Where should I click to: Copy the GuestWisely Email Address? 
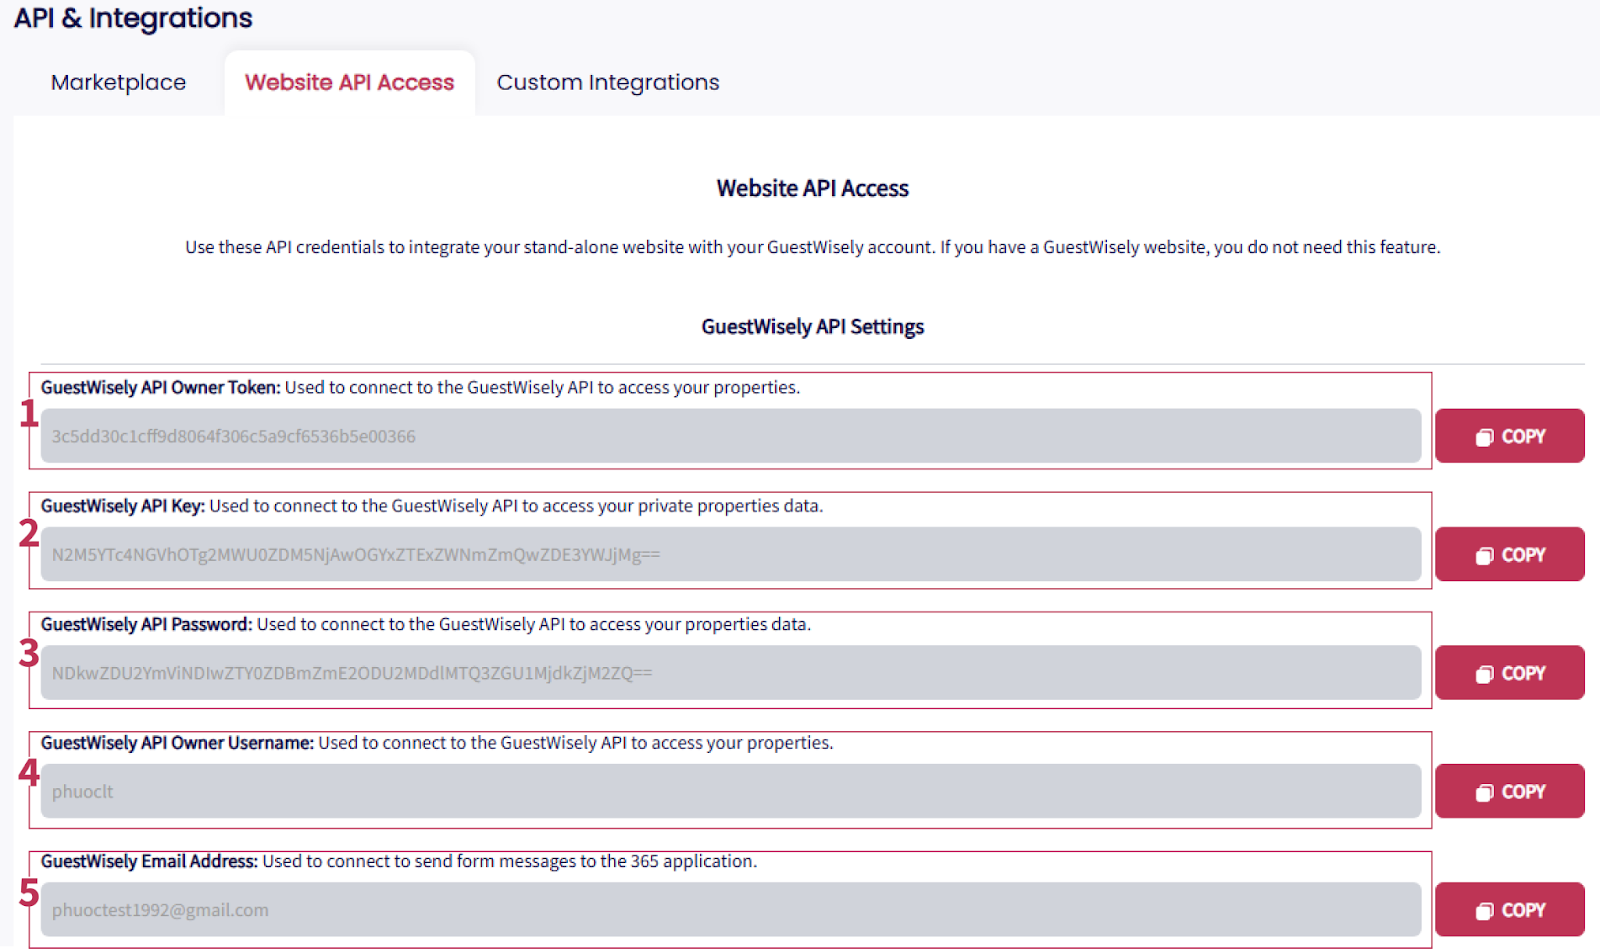pyautogui.click(x=1509, y=910)
